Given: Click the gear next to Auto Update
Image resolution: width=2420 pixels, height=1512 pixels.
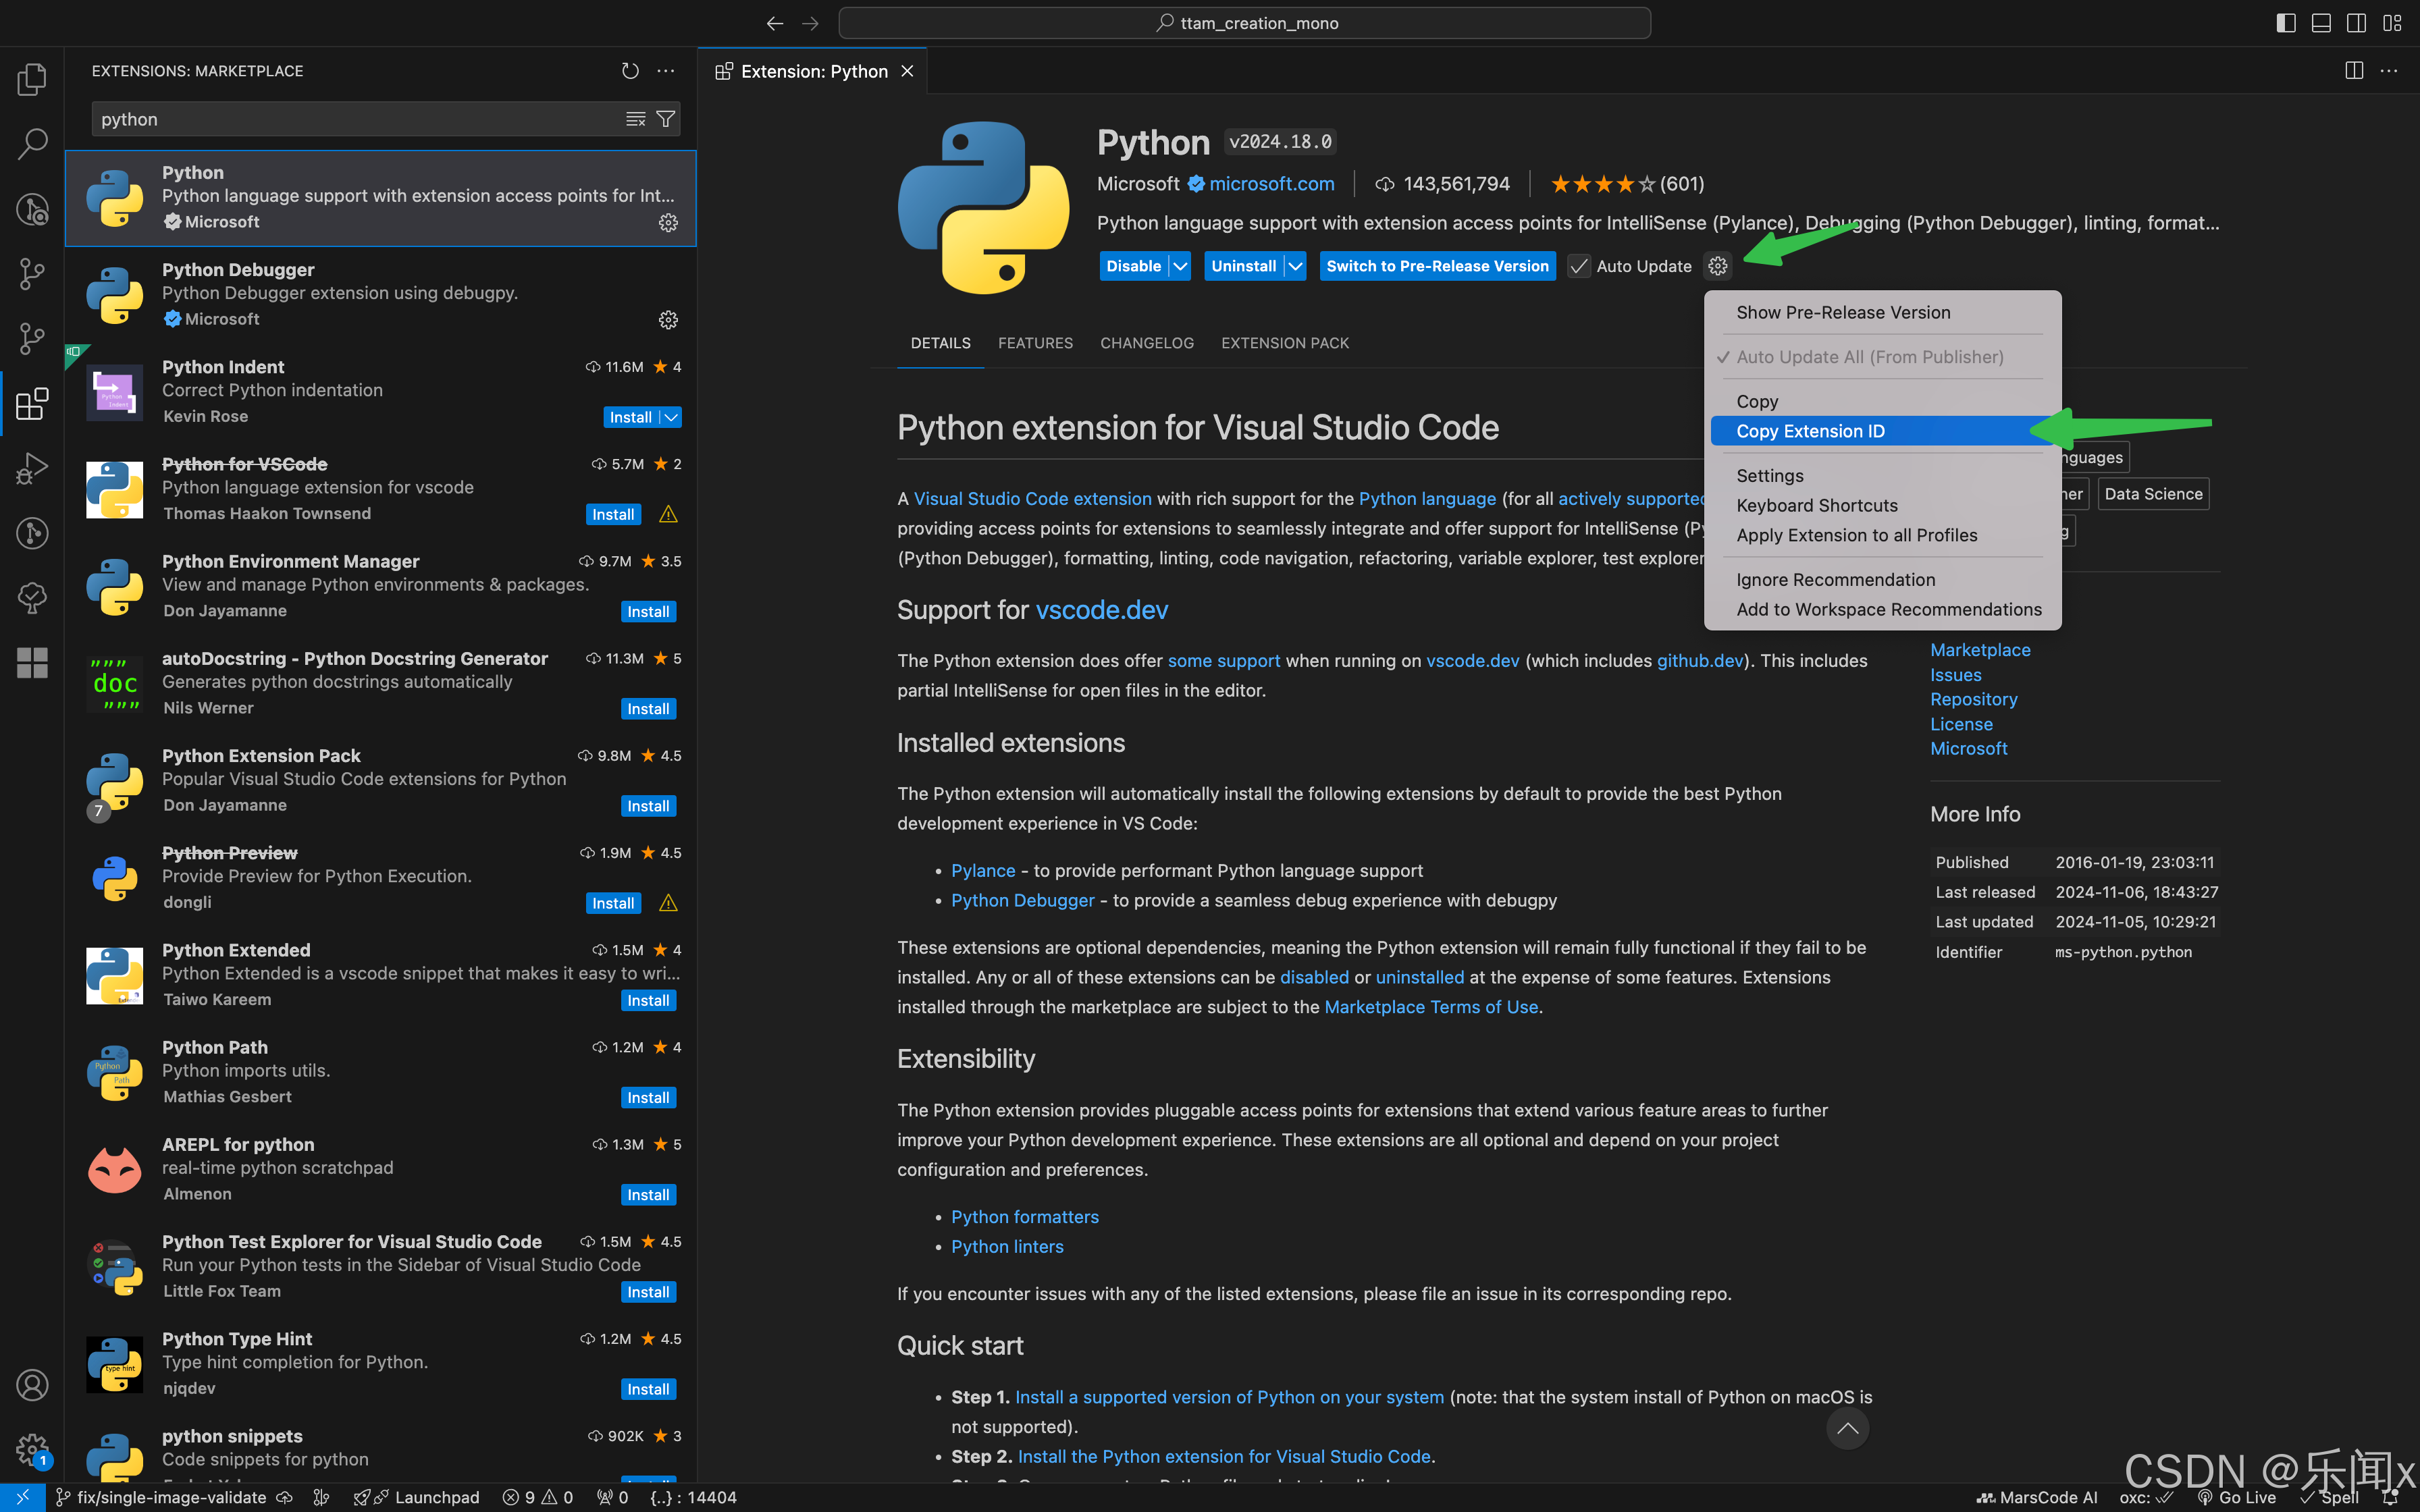Looking at the screenshot, I should point(1718,266).
